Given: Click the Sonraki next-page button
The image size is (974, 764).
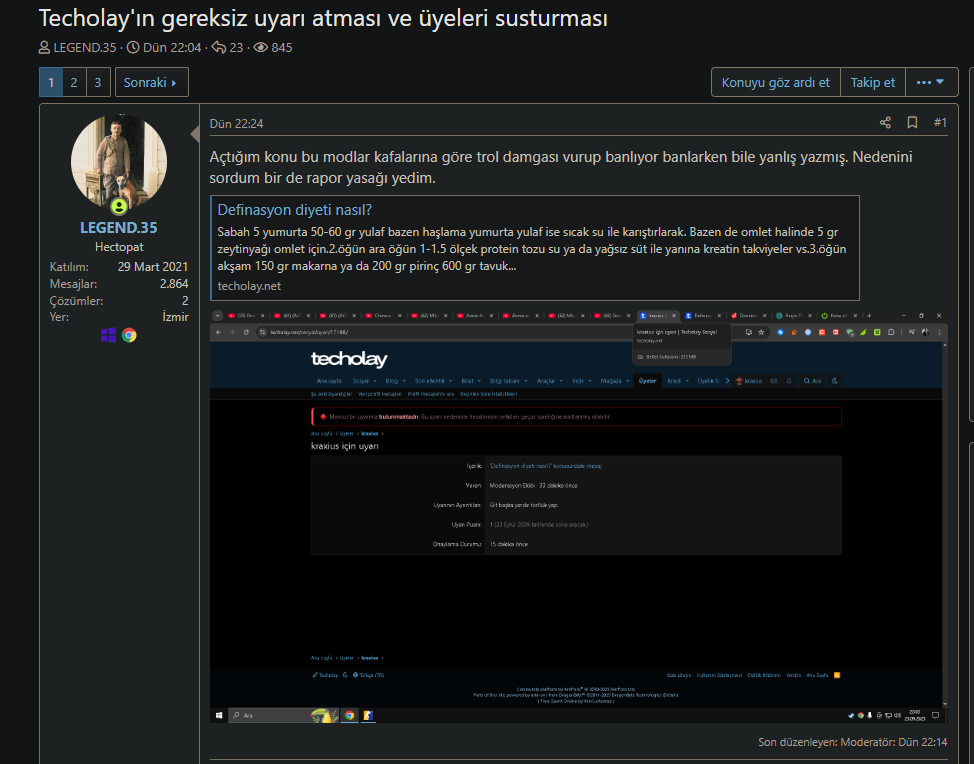Looking at the screenshot, I should pos(152,82).
